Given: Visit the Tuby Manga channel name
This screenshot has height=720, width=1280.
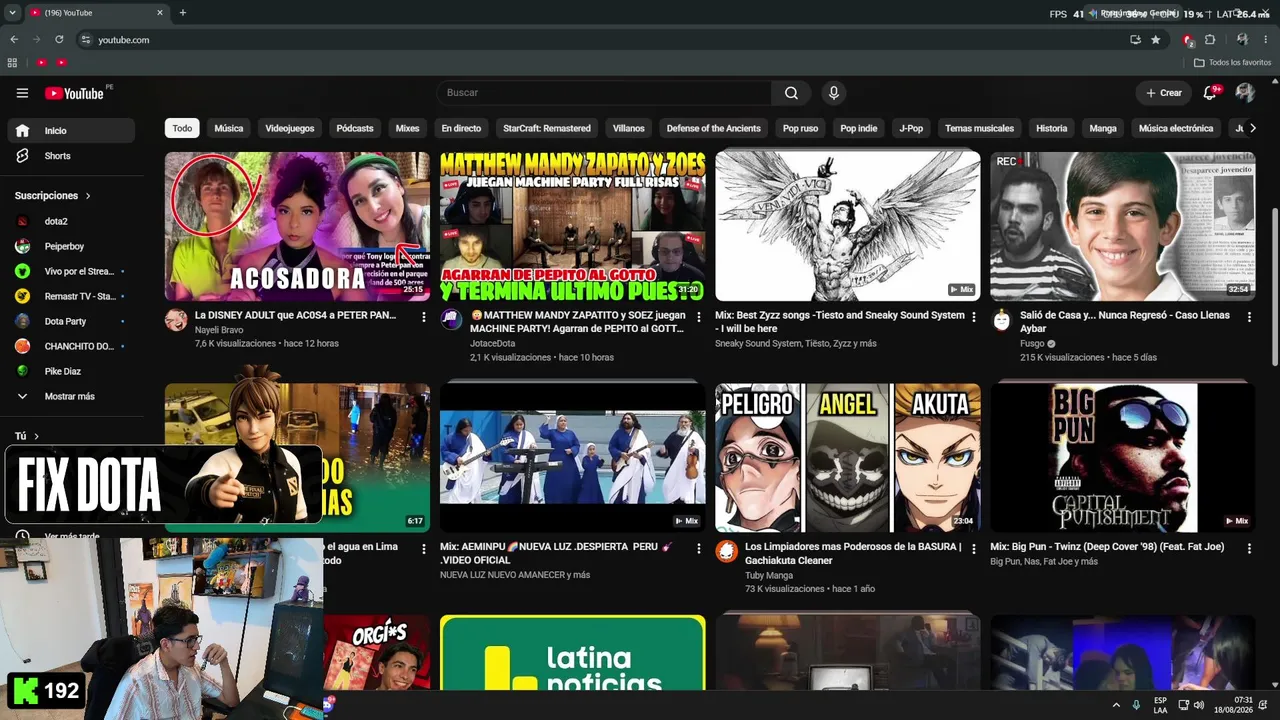Looking at the screenshot, I should click(x=769, y=575).
